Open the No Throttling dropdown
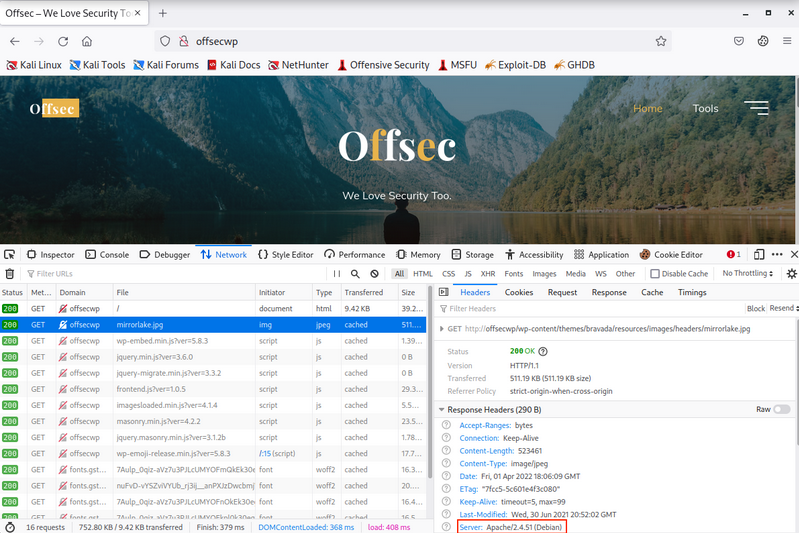799x533 pixels. pos(747,273)
